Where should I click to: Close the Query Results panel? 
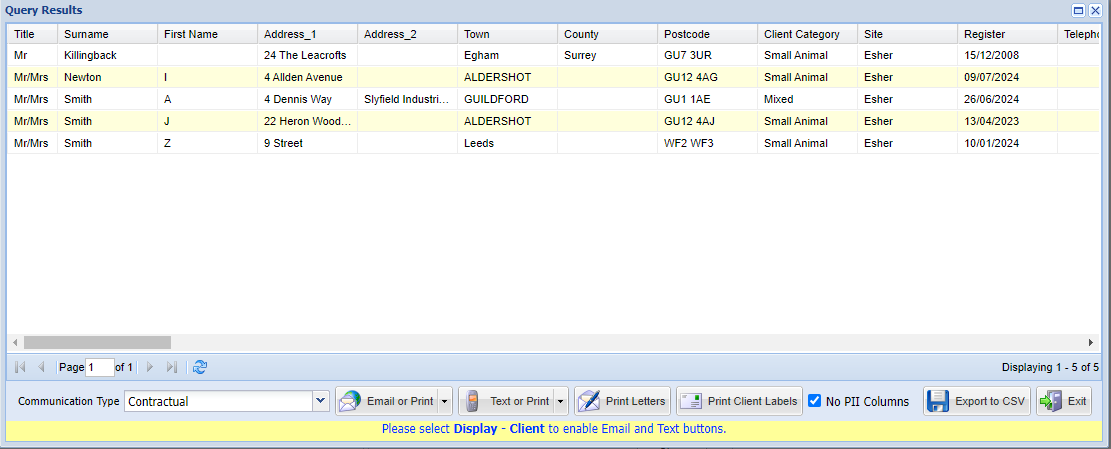[x=1095, y=10]
